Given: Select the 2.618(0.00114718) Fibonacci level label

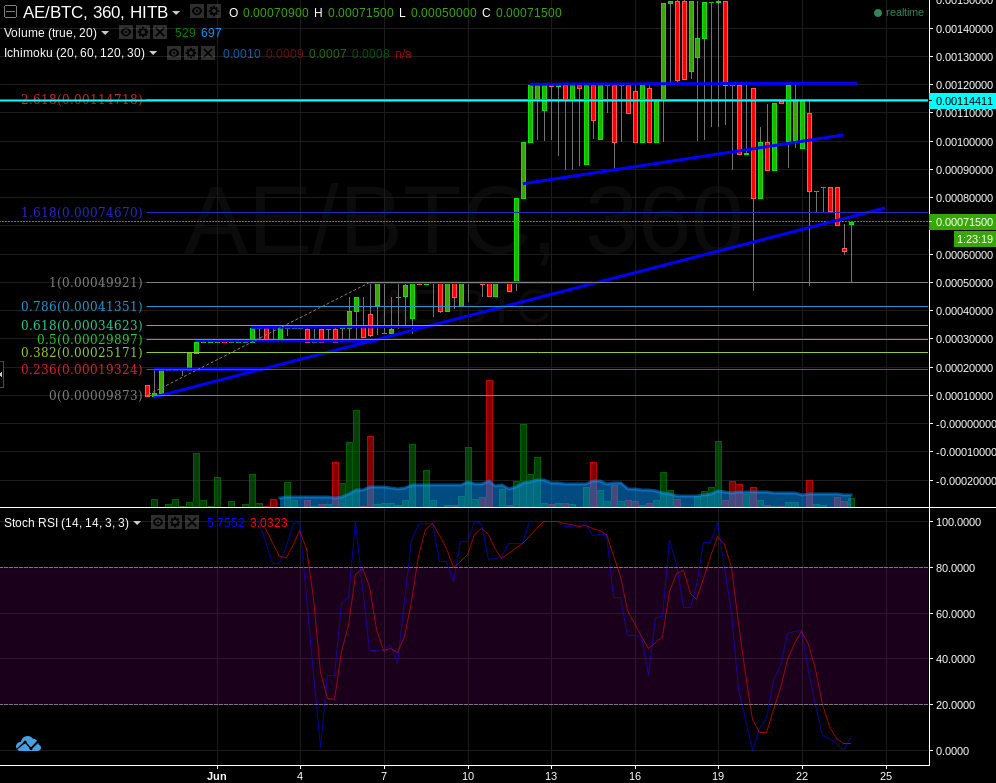Looking at the screenshot, I should (82, 99).
